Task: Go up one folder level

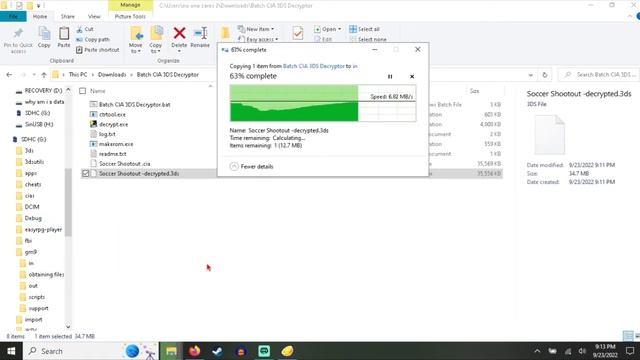Action: click(x=44, y=75)
